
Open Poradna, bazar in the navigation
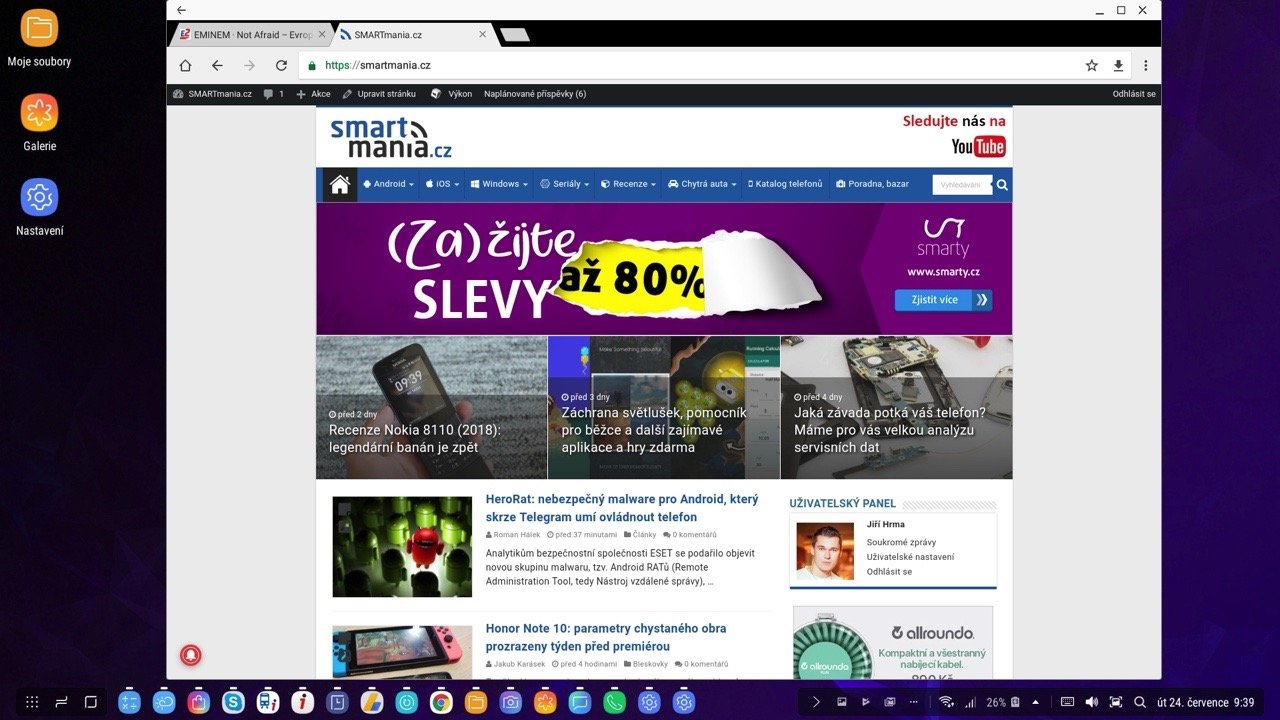(872, 184)
